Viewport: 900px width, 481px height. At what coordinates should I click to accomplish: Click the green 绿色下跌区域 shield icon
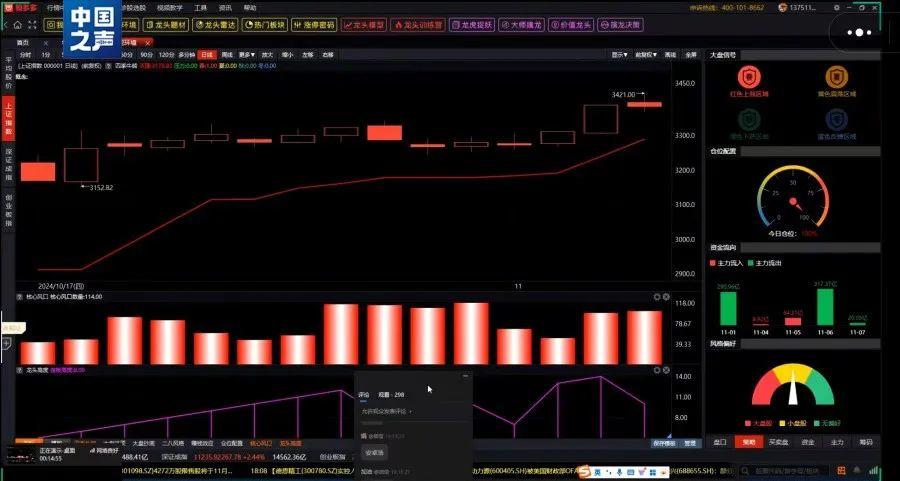749,119
